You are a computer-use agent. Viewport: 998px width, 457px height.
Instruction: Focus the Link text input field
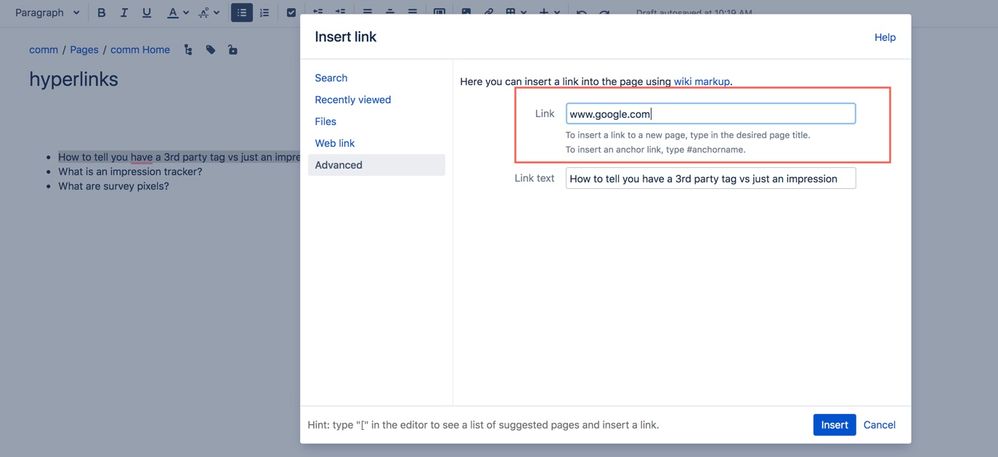coord(710,179)
